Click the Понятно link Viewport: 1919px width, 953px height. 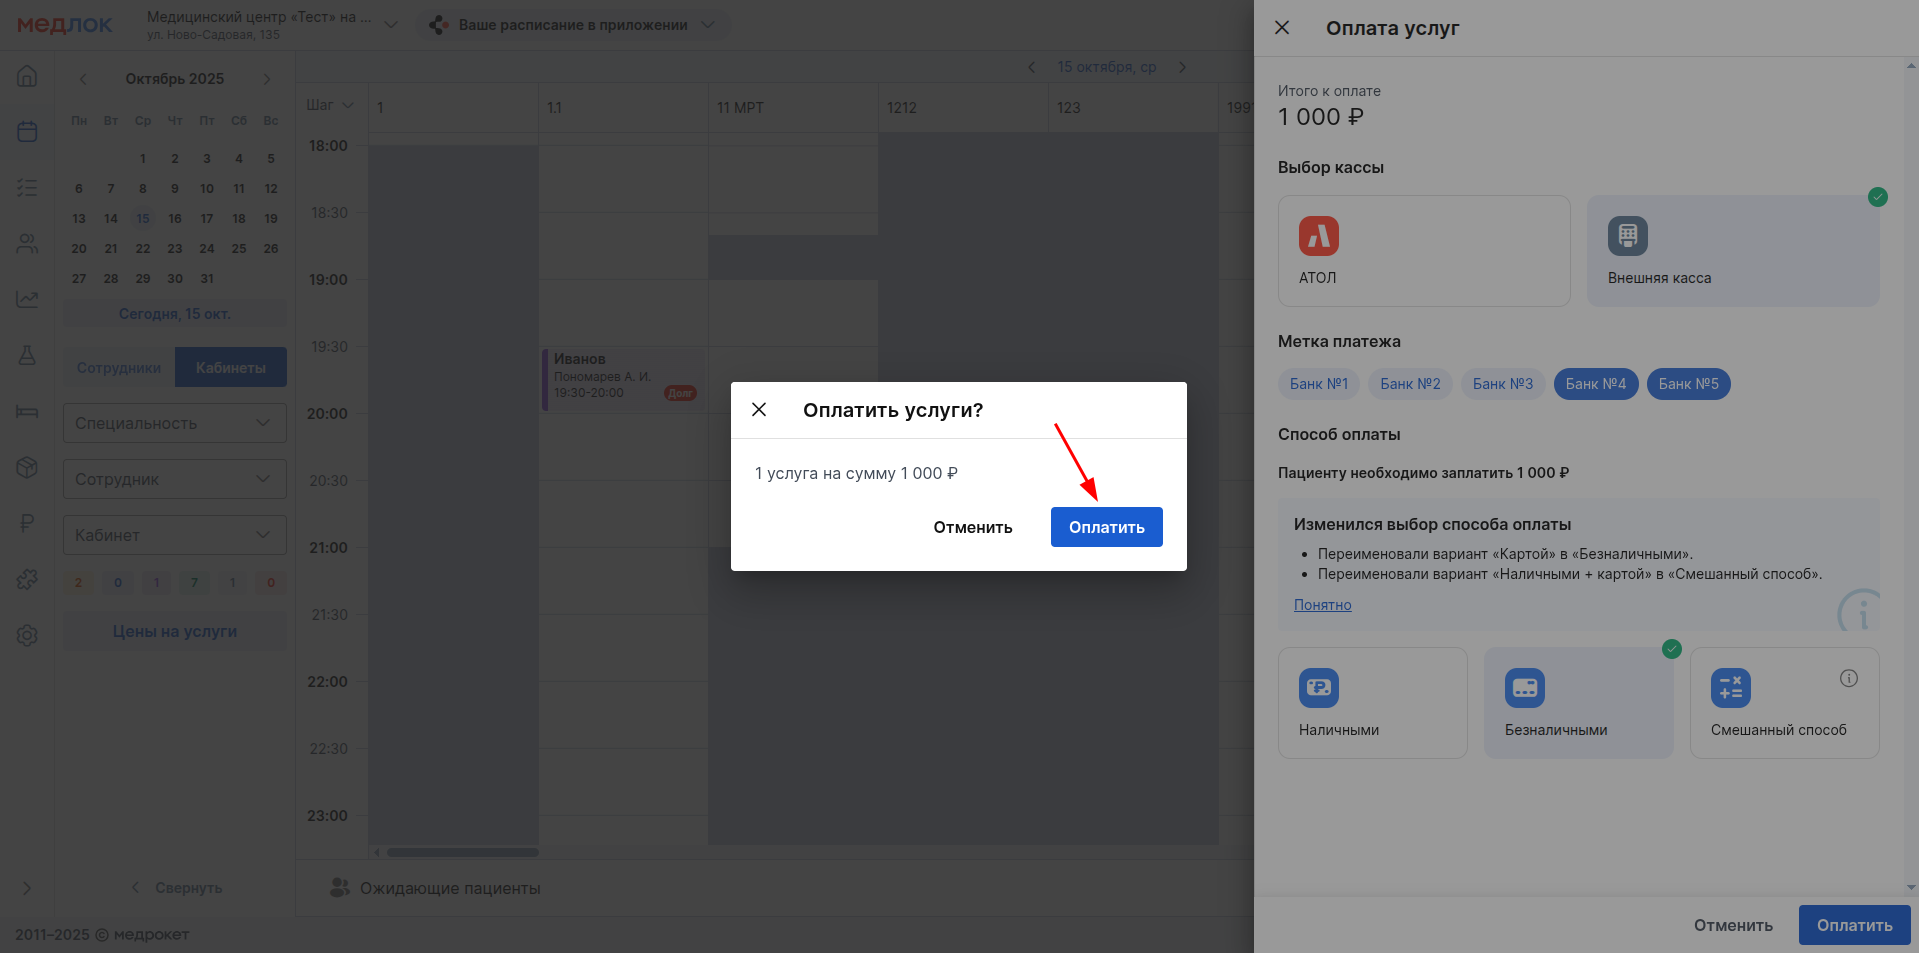coord(1322,605)
